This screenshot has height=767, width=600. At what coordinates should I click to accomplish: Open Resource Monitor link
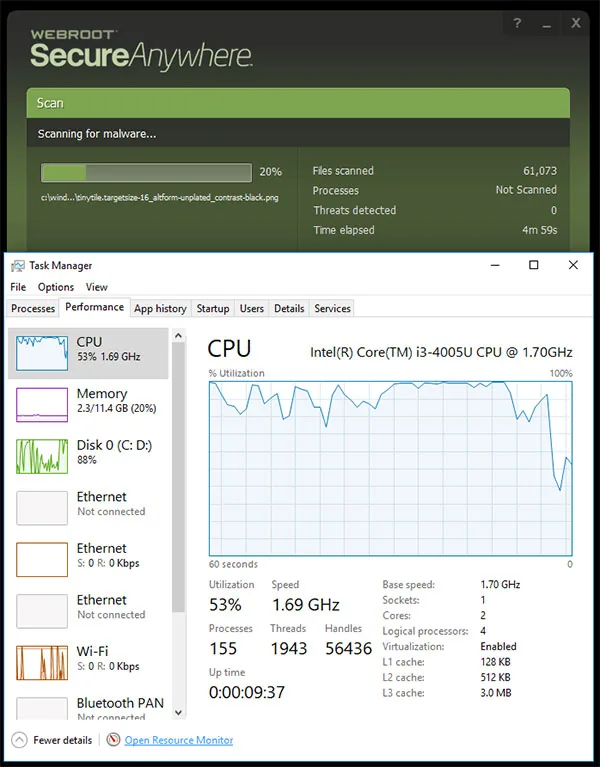178,740
